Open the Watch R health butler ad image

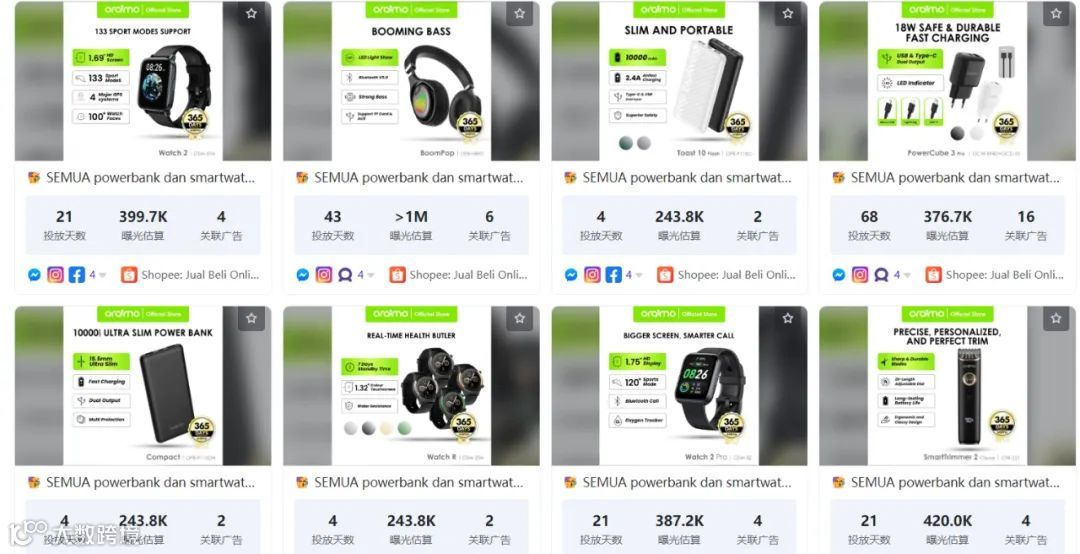click(411, 386)
